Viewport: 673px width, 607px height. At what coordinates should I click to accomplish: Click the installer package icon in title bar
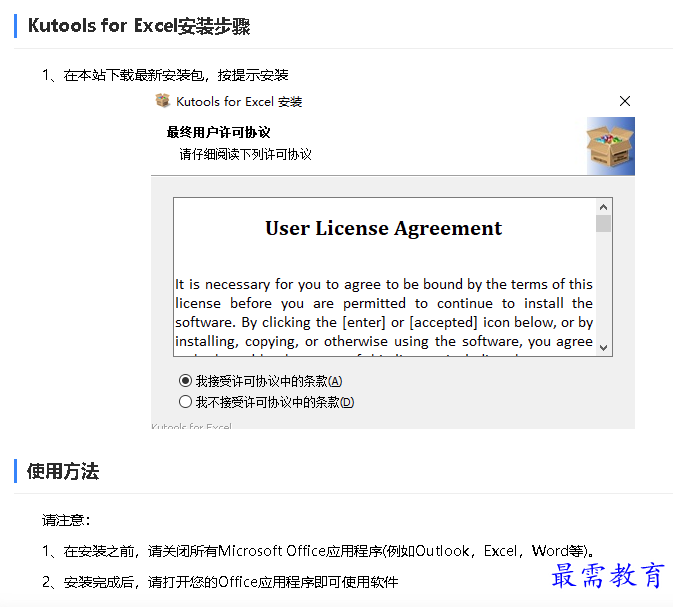click(163, 101)
